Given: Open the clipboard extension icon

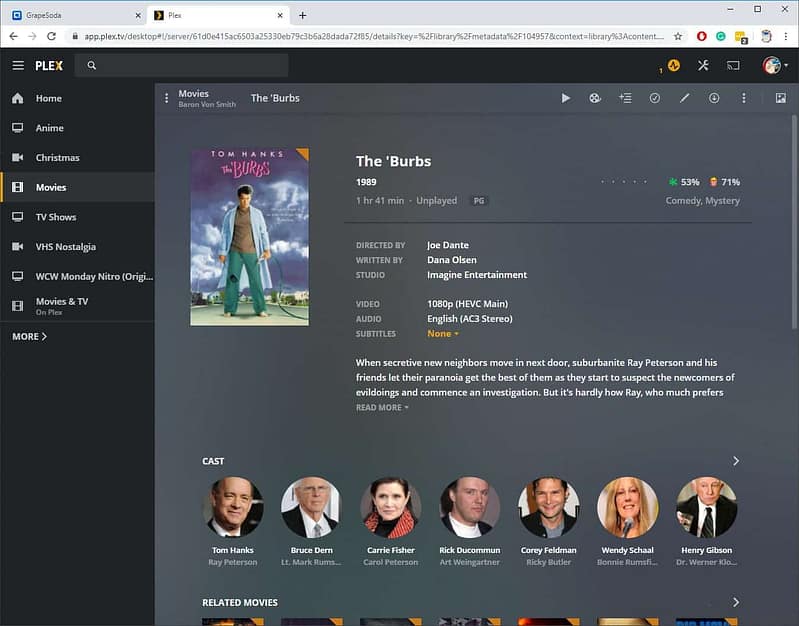Looking at the screenshot, I should [x=766, y=36].
